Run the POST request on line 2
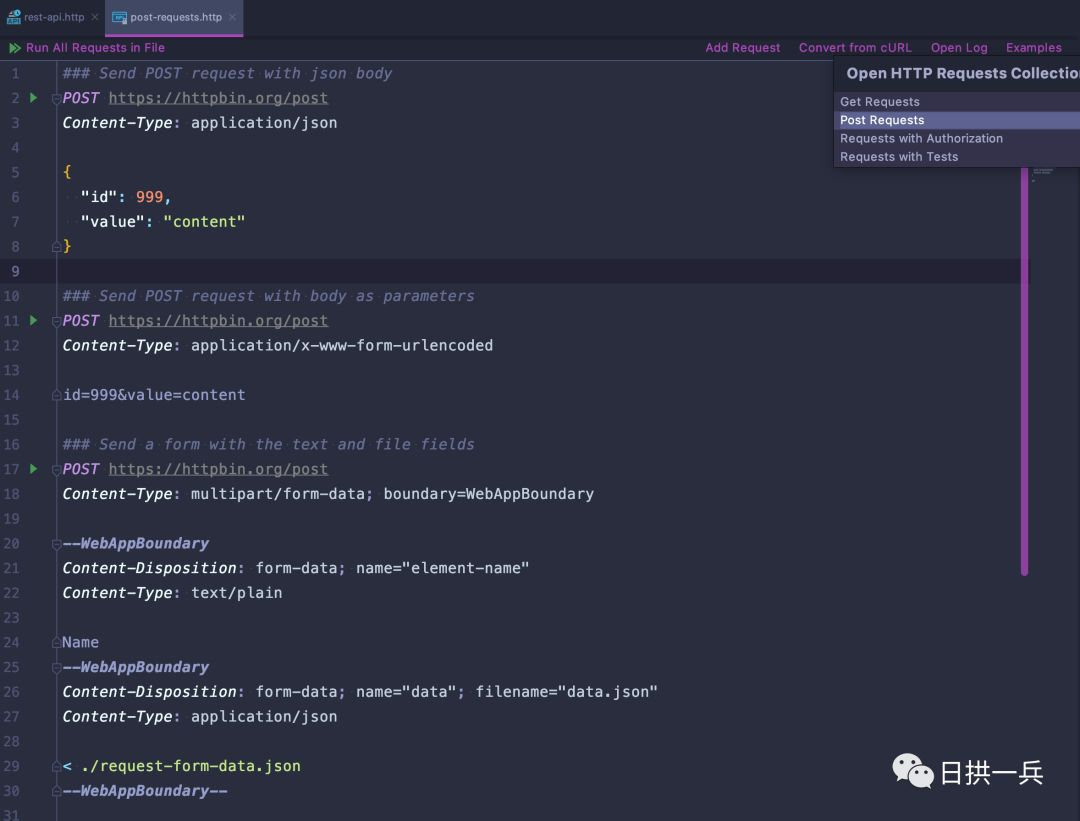Screen dimensions: 1080x821 point(33,98)
